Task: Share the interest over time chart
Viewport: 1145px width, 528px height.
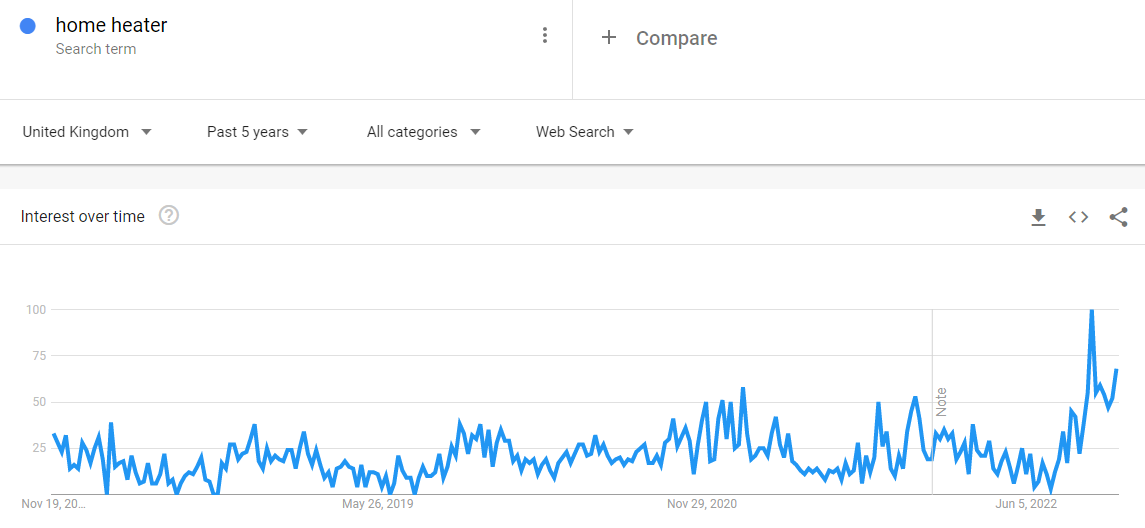Action: point(1119,217)
